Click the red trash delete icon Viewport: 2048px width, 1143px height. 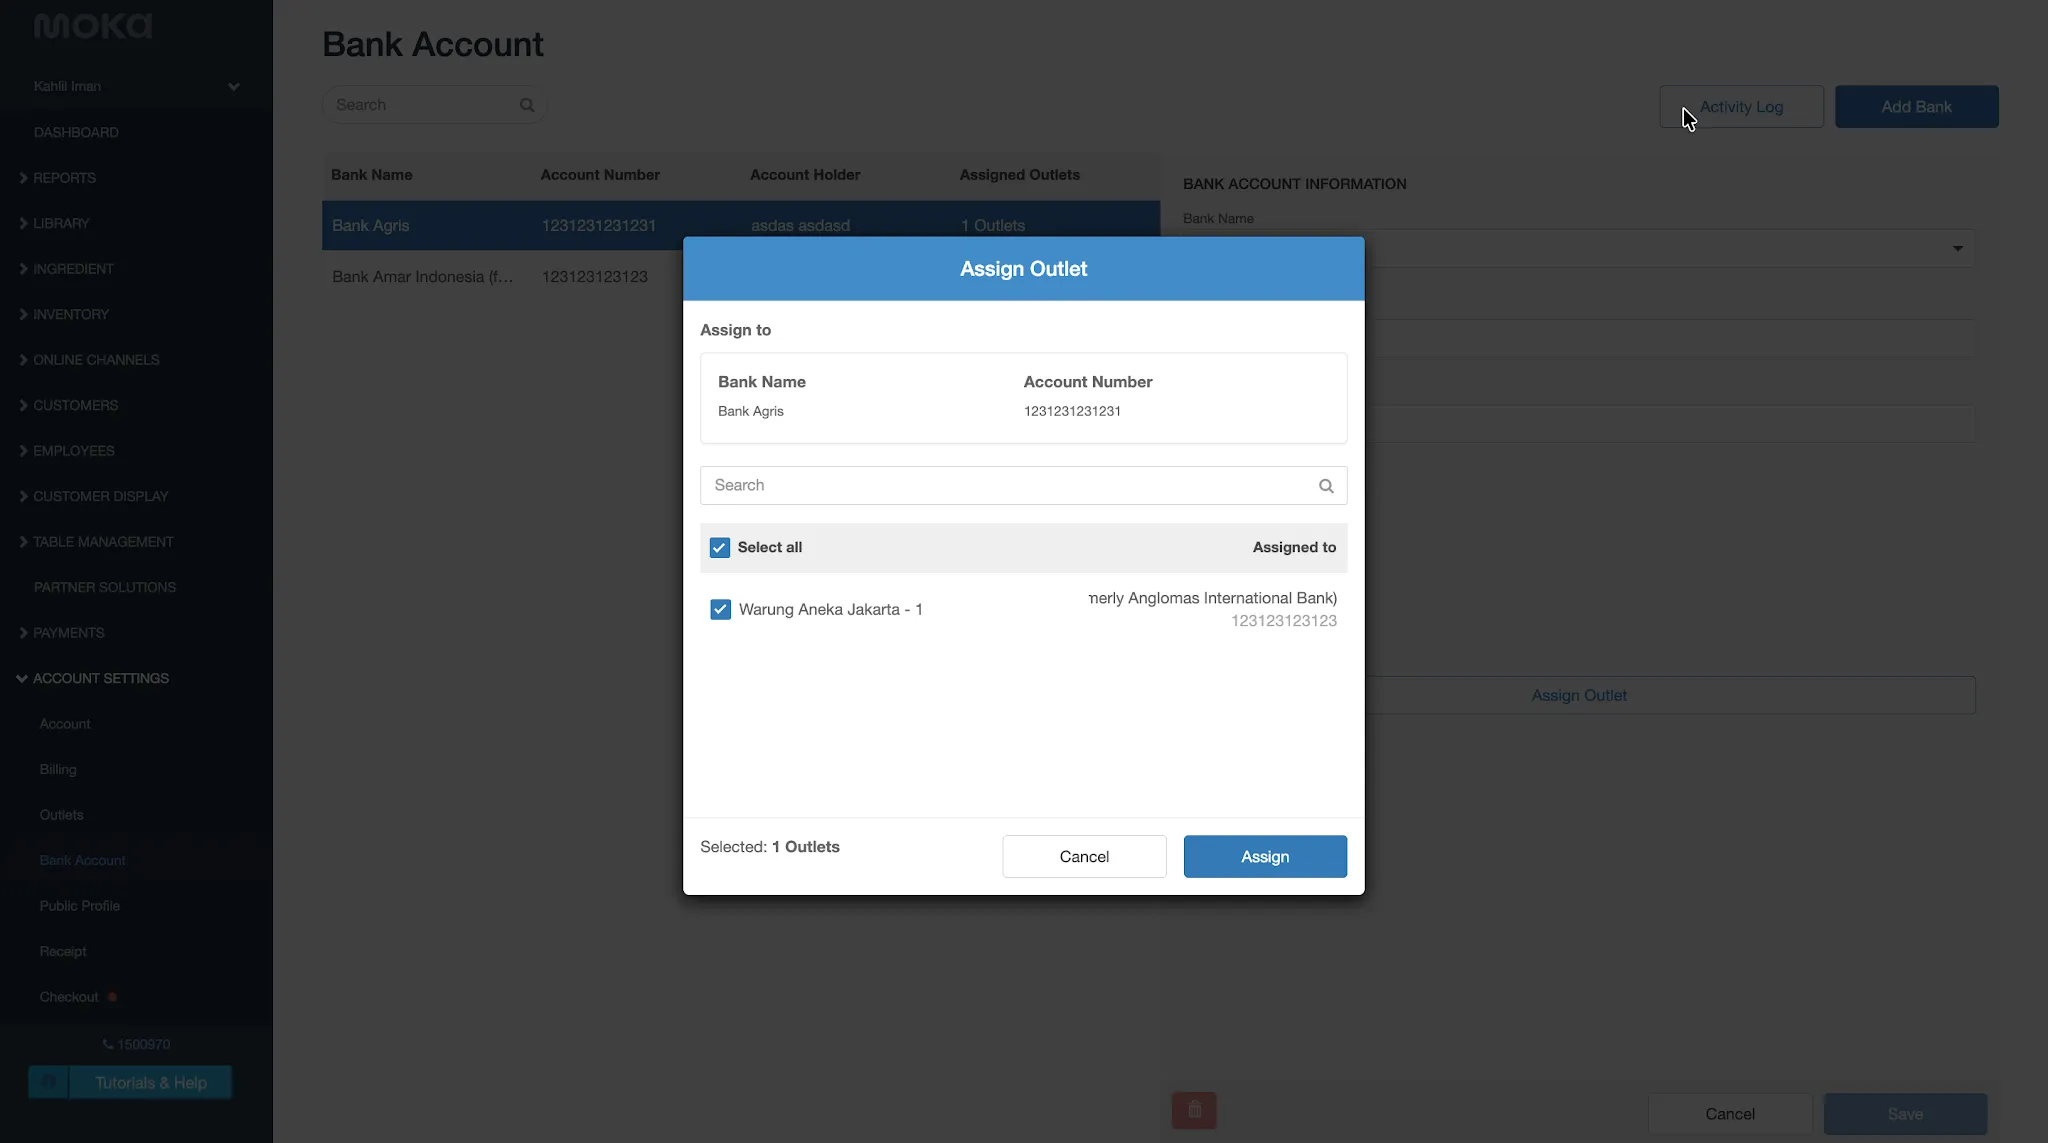[1194, 1110]
